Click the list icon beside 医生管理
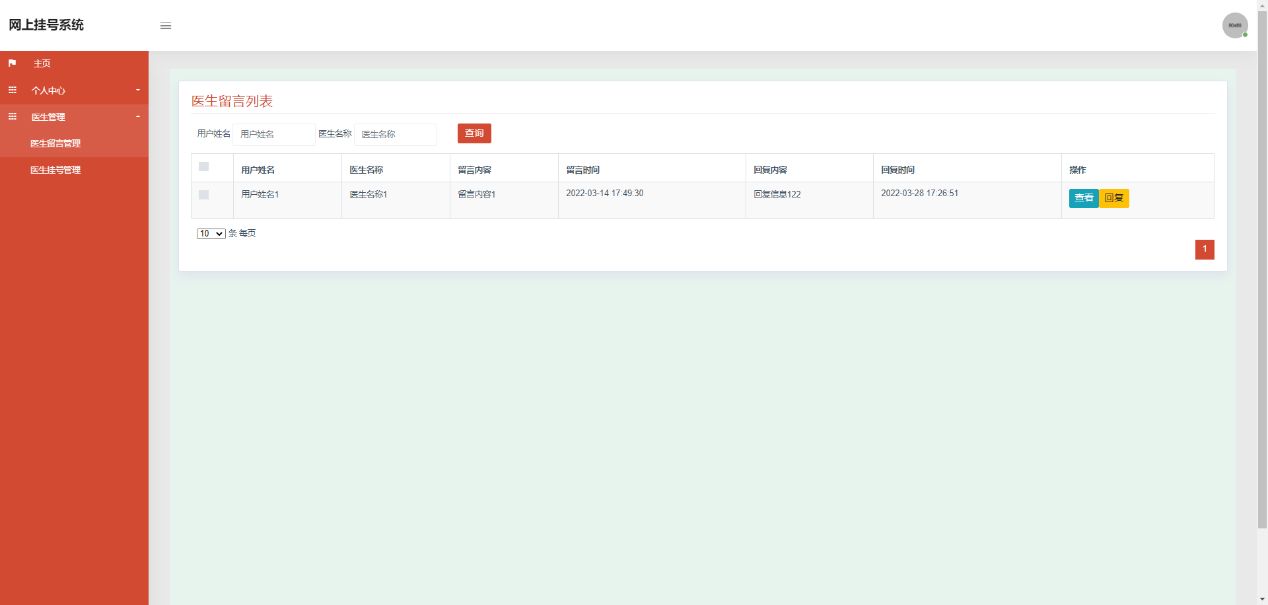Viewport: 1268px width, 605px height. click(x=12, y=117)
